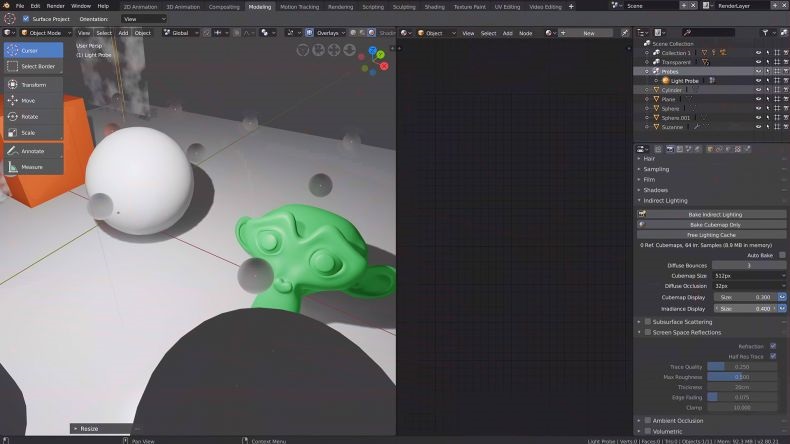Click the Suzanne mesh triangle icon
The image size is (790, 444).
coord(656,127)
